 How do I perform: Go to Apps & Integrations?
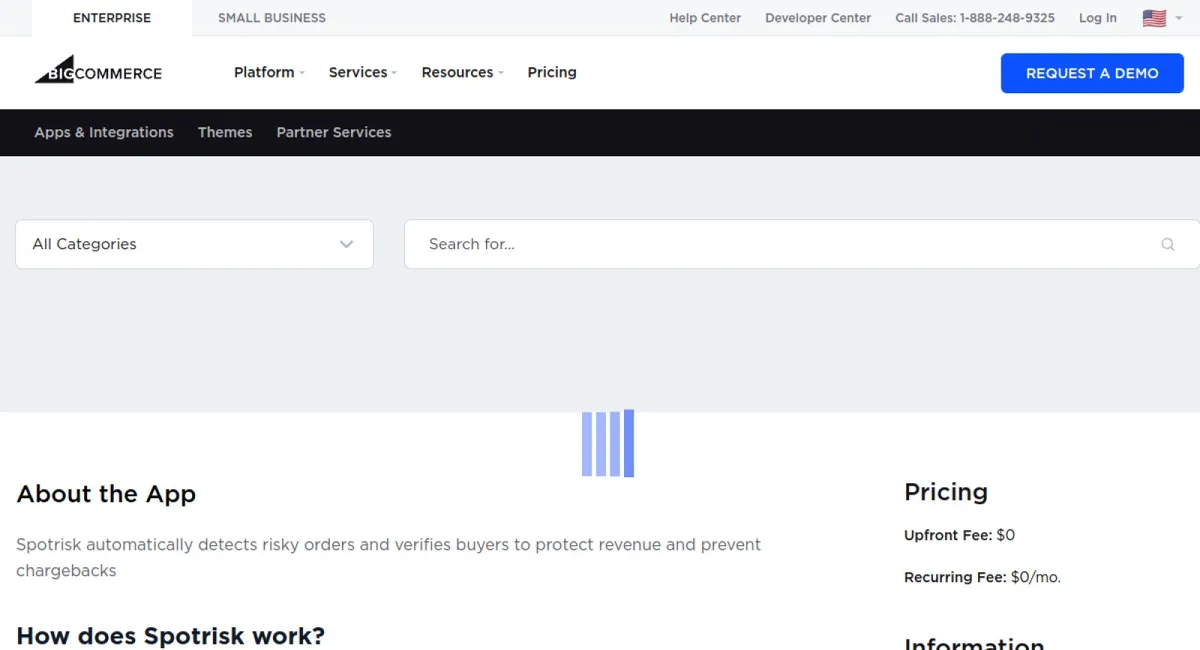coord(104,132)
